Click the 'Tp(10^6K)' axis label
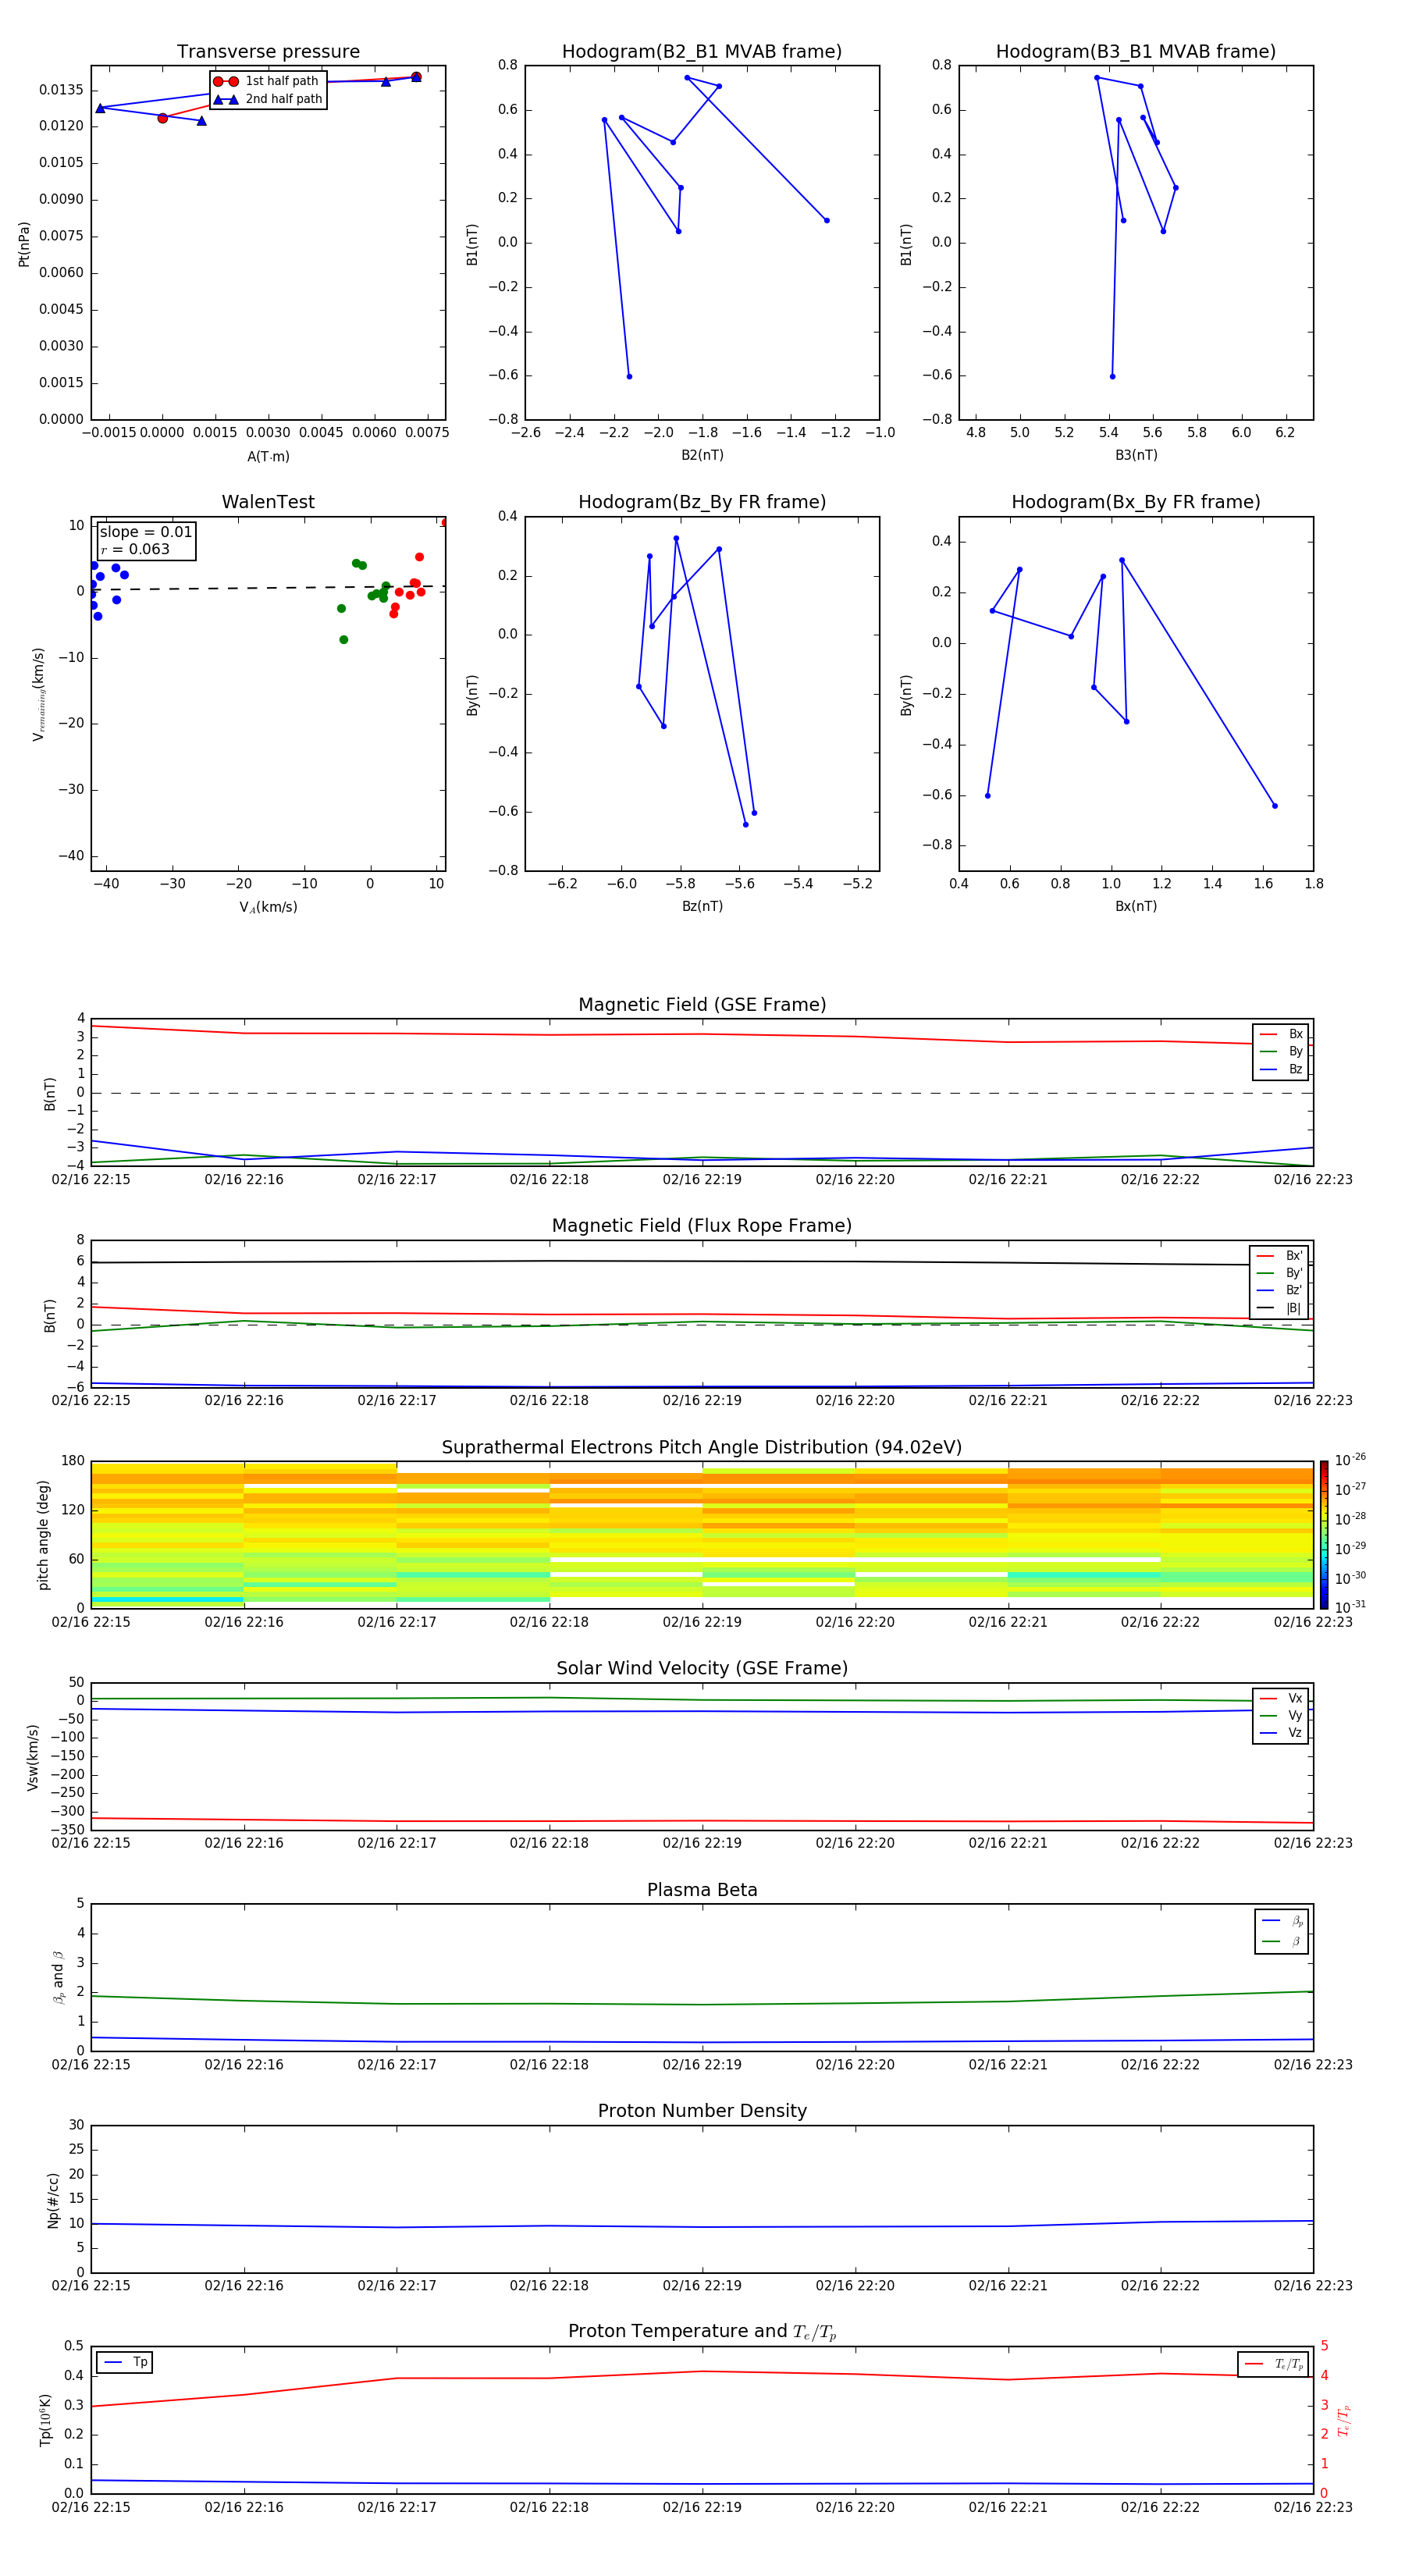This screenshot has width=1405, height=2576. (x=45, y=2420)
